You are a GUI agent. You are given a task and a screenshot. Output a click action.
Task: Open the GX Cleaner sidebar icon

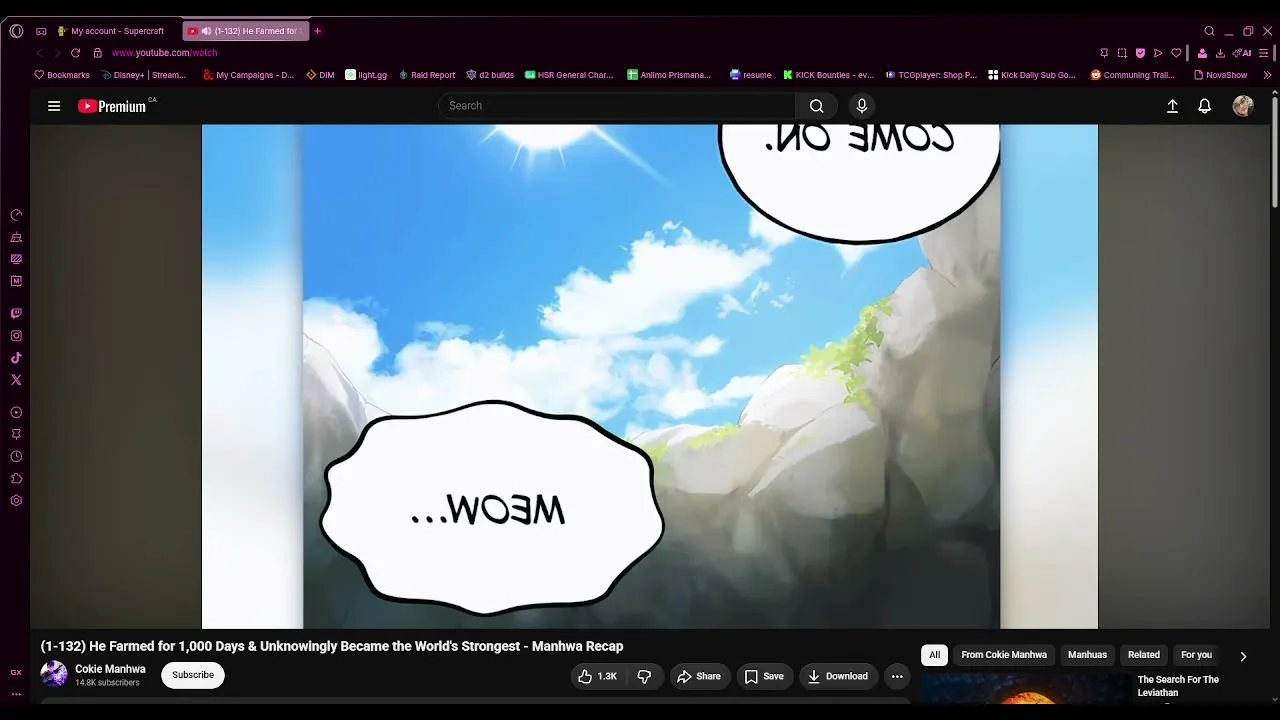click(x=16, y=237)
